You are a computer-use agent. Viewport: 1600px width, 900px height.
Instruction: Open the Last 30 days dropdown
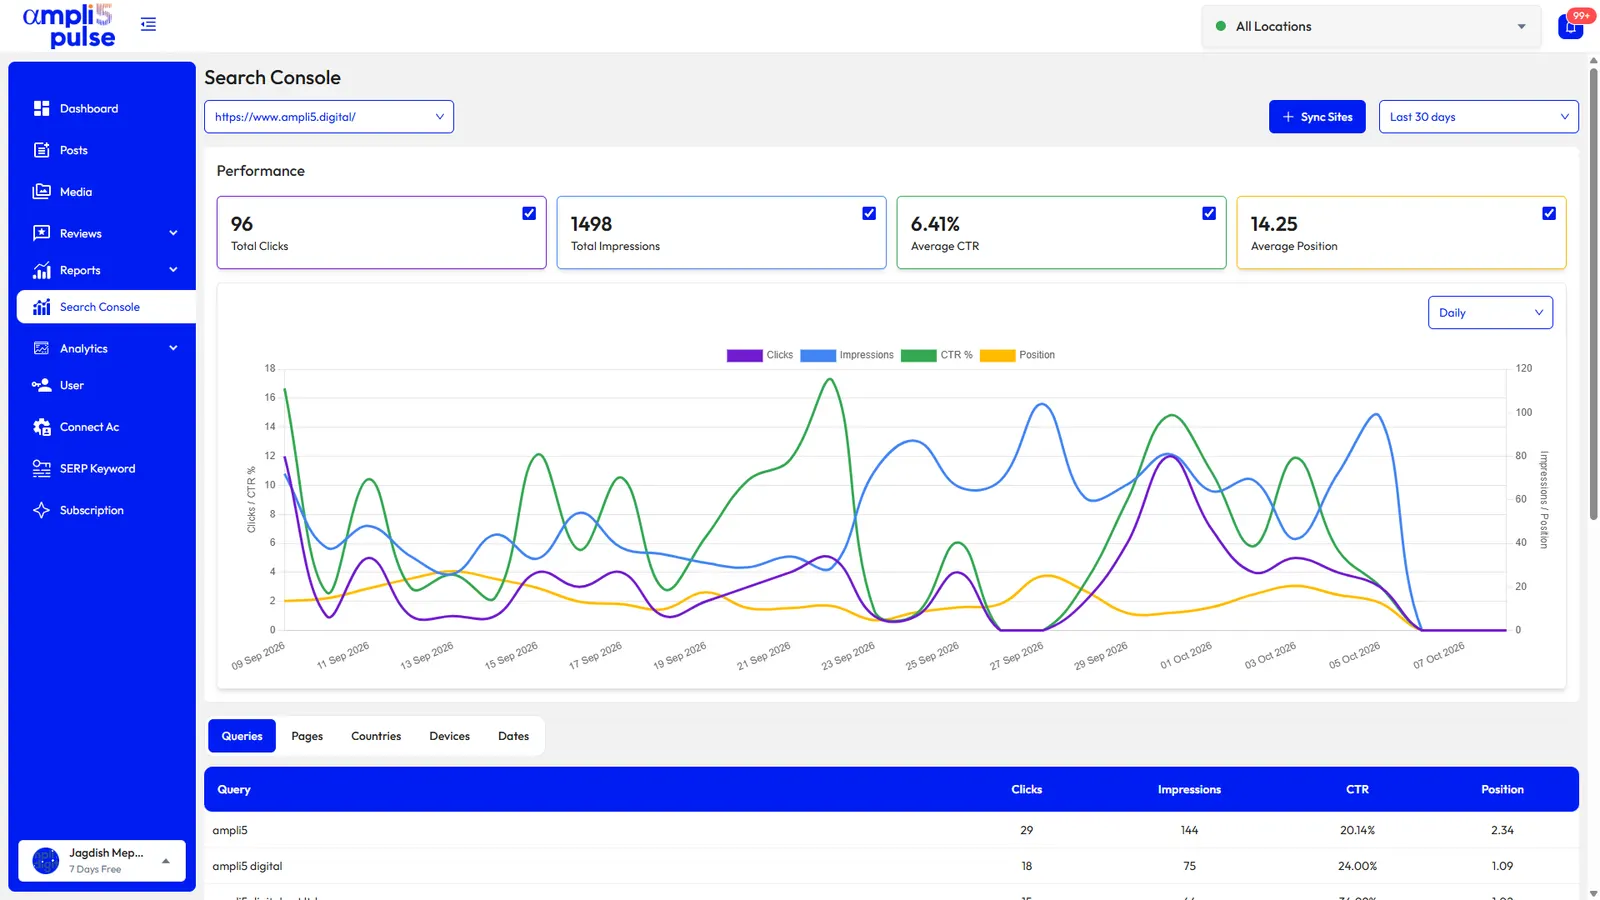pos(1479,117)
